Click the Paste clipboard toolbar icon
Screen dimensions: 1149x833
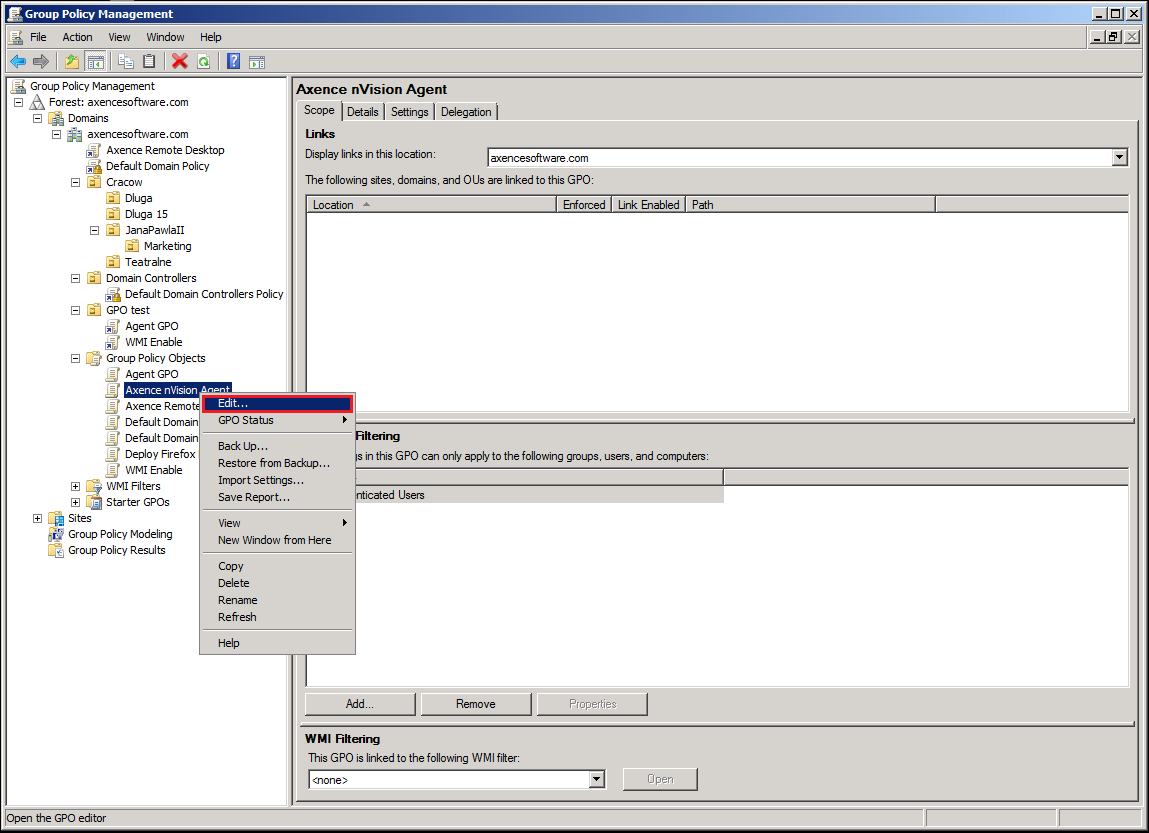coord(149,61)
